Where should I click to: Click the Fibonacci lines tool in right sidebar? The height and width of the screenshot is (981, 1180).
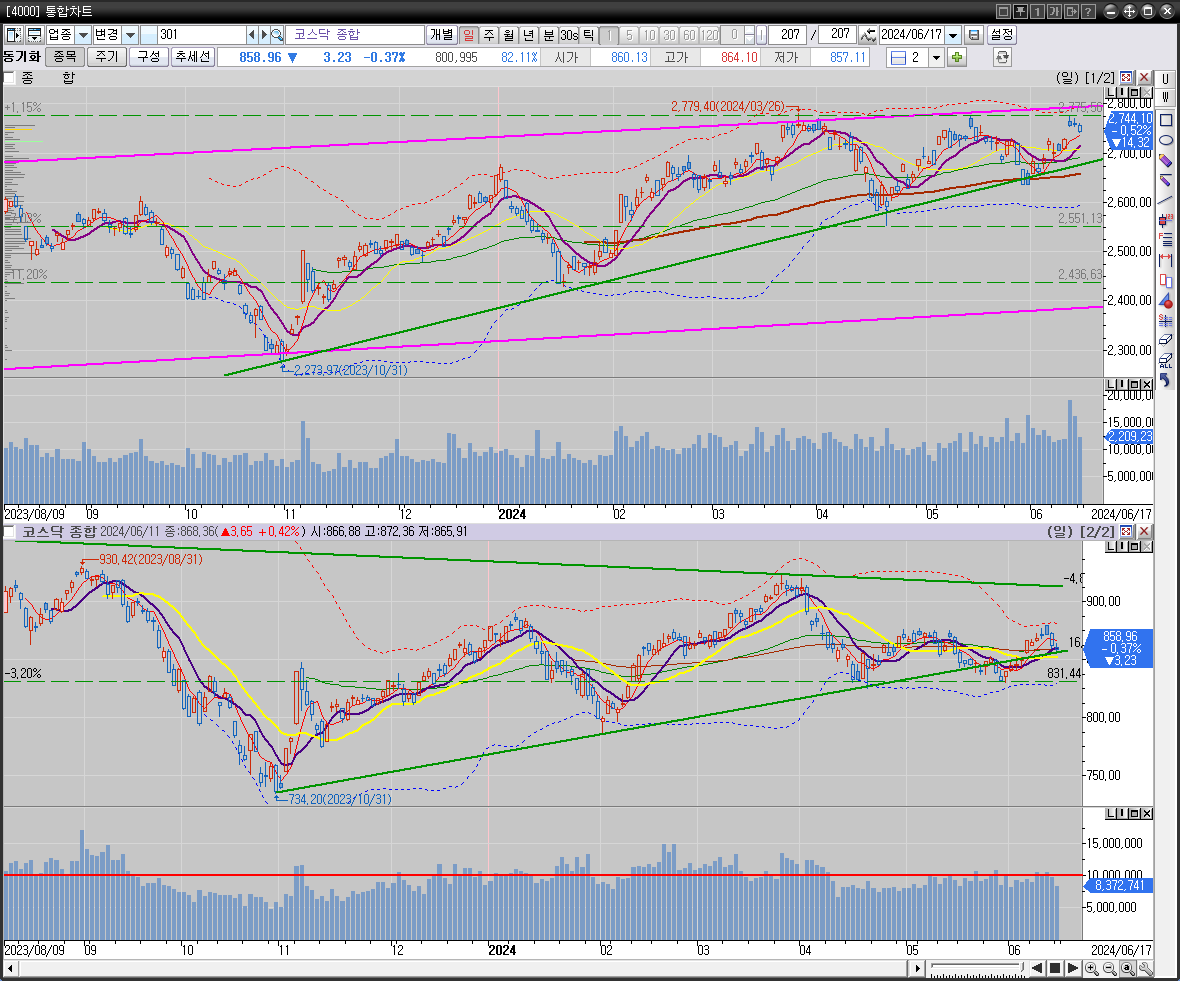pos(1166,240)
